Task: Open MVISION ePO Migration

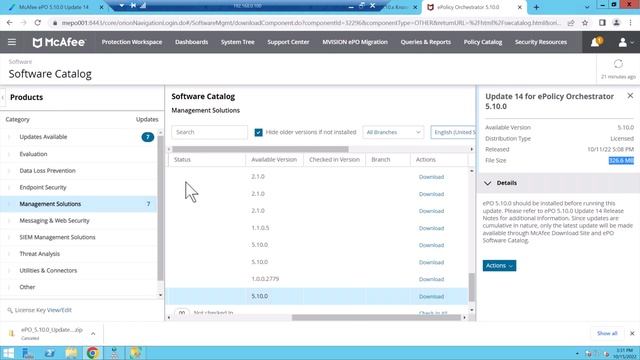Action: (x=355, y=42)
